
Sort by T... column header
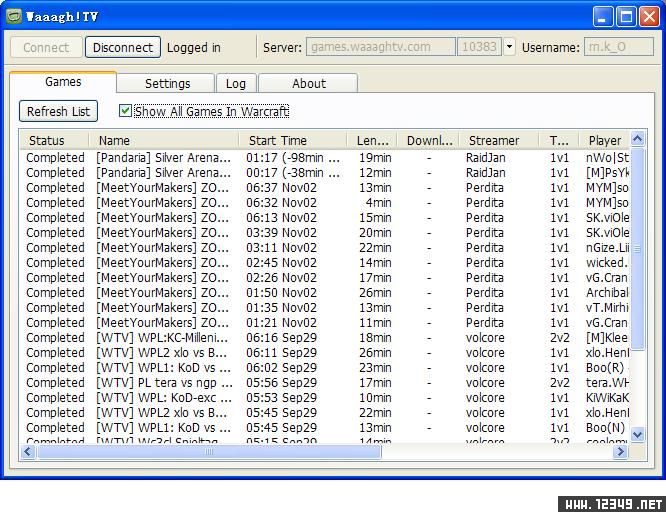559,141
